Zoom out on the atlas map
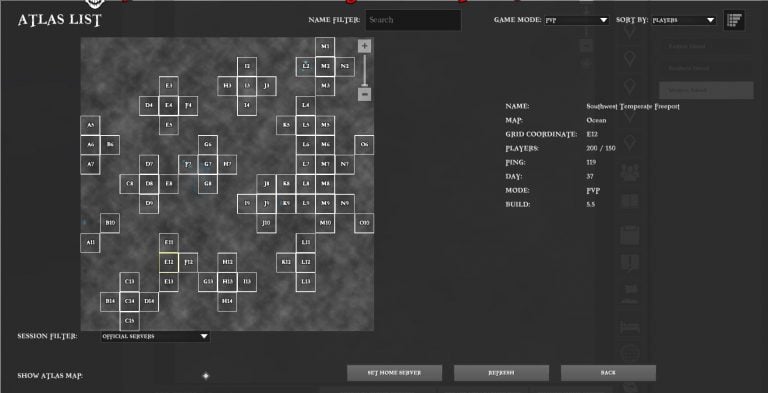Screen dimensions: 768x393 tap(364, 94)
